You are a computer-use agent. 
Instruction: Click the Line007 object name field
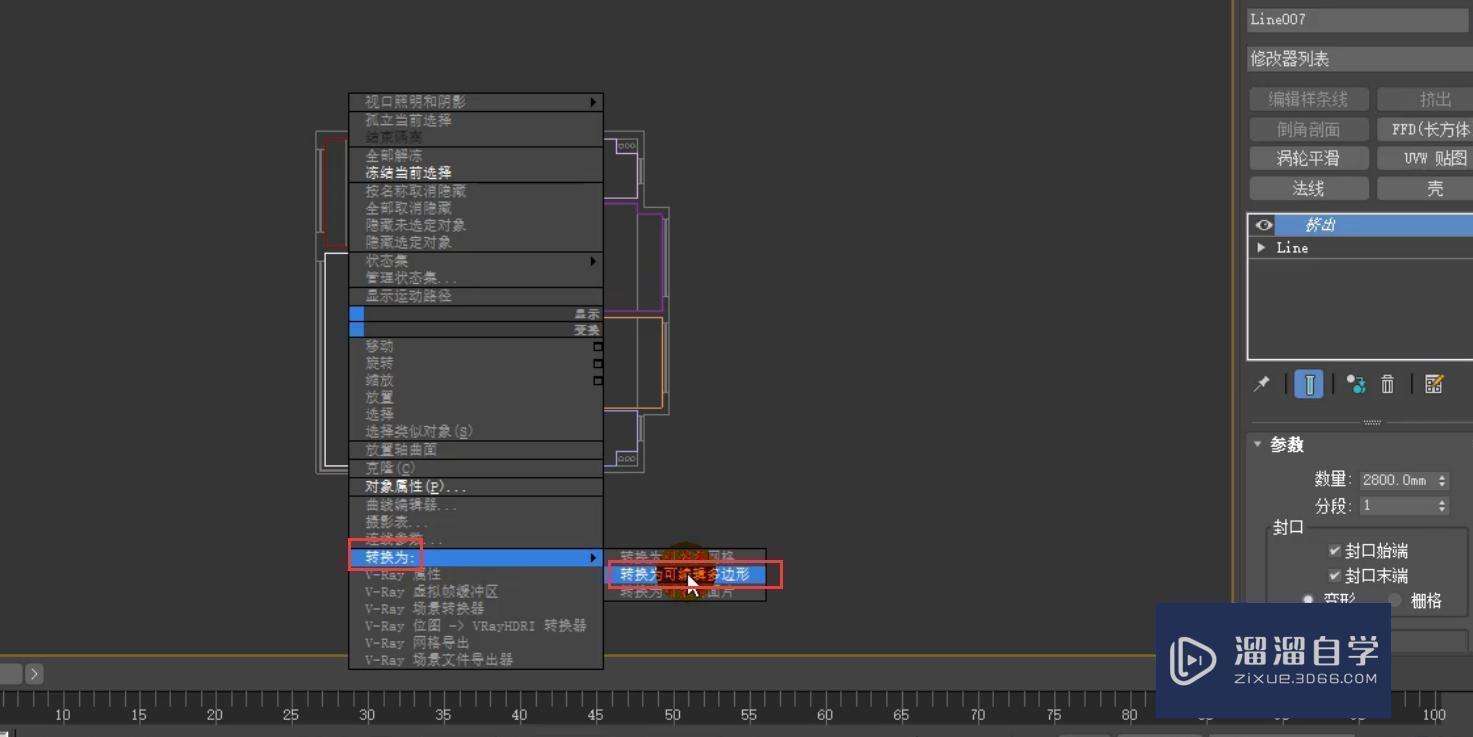[1360, 19]
